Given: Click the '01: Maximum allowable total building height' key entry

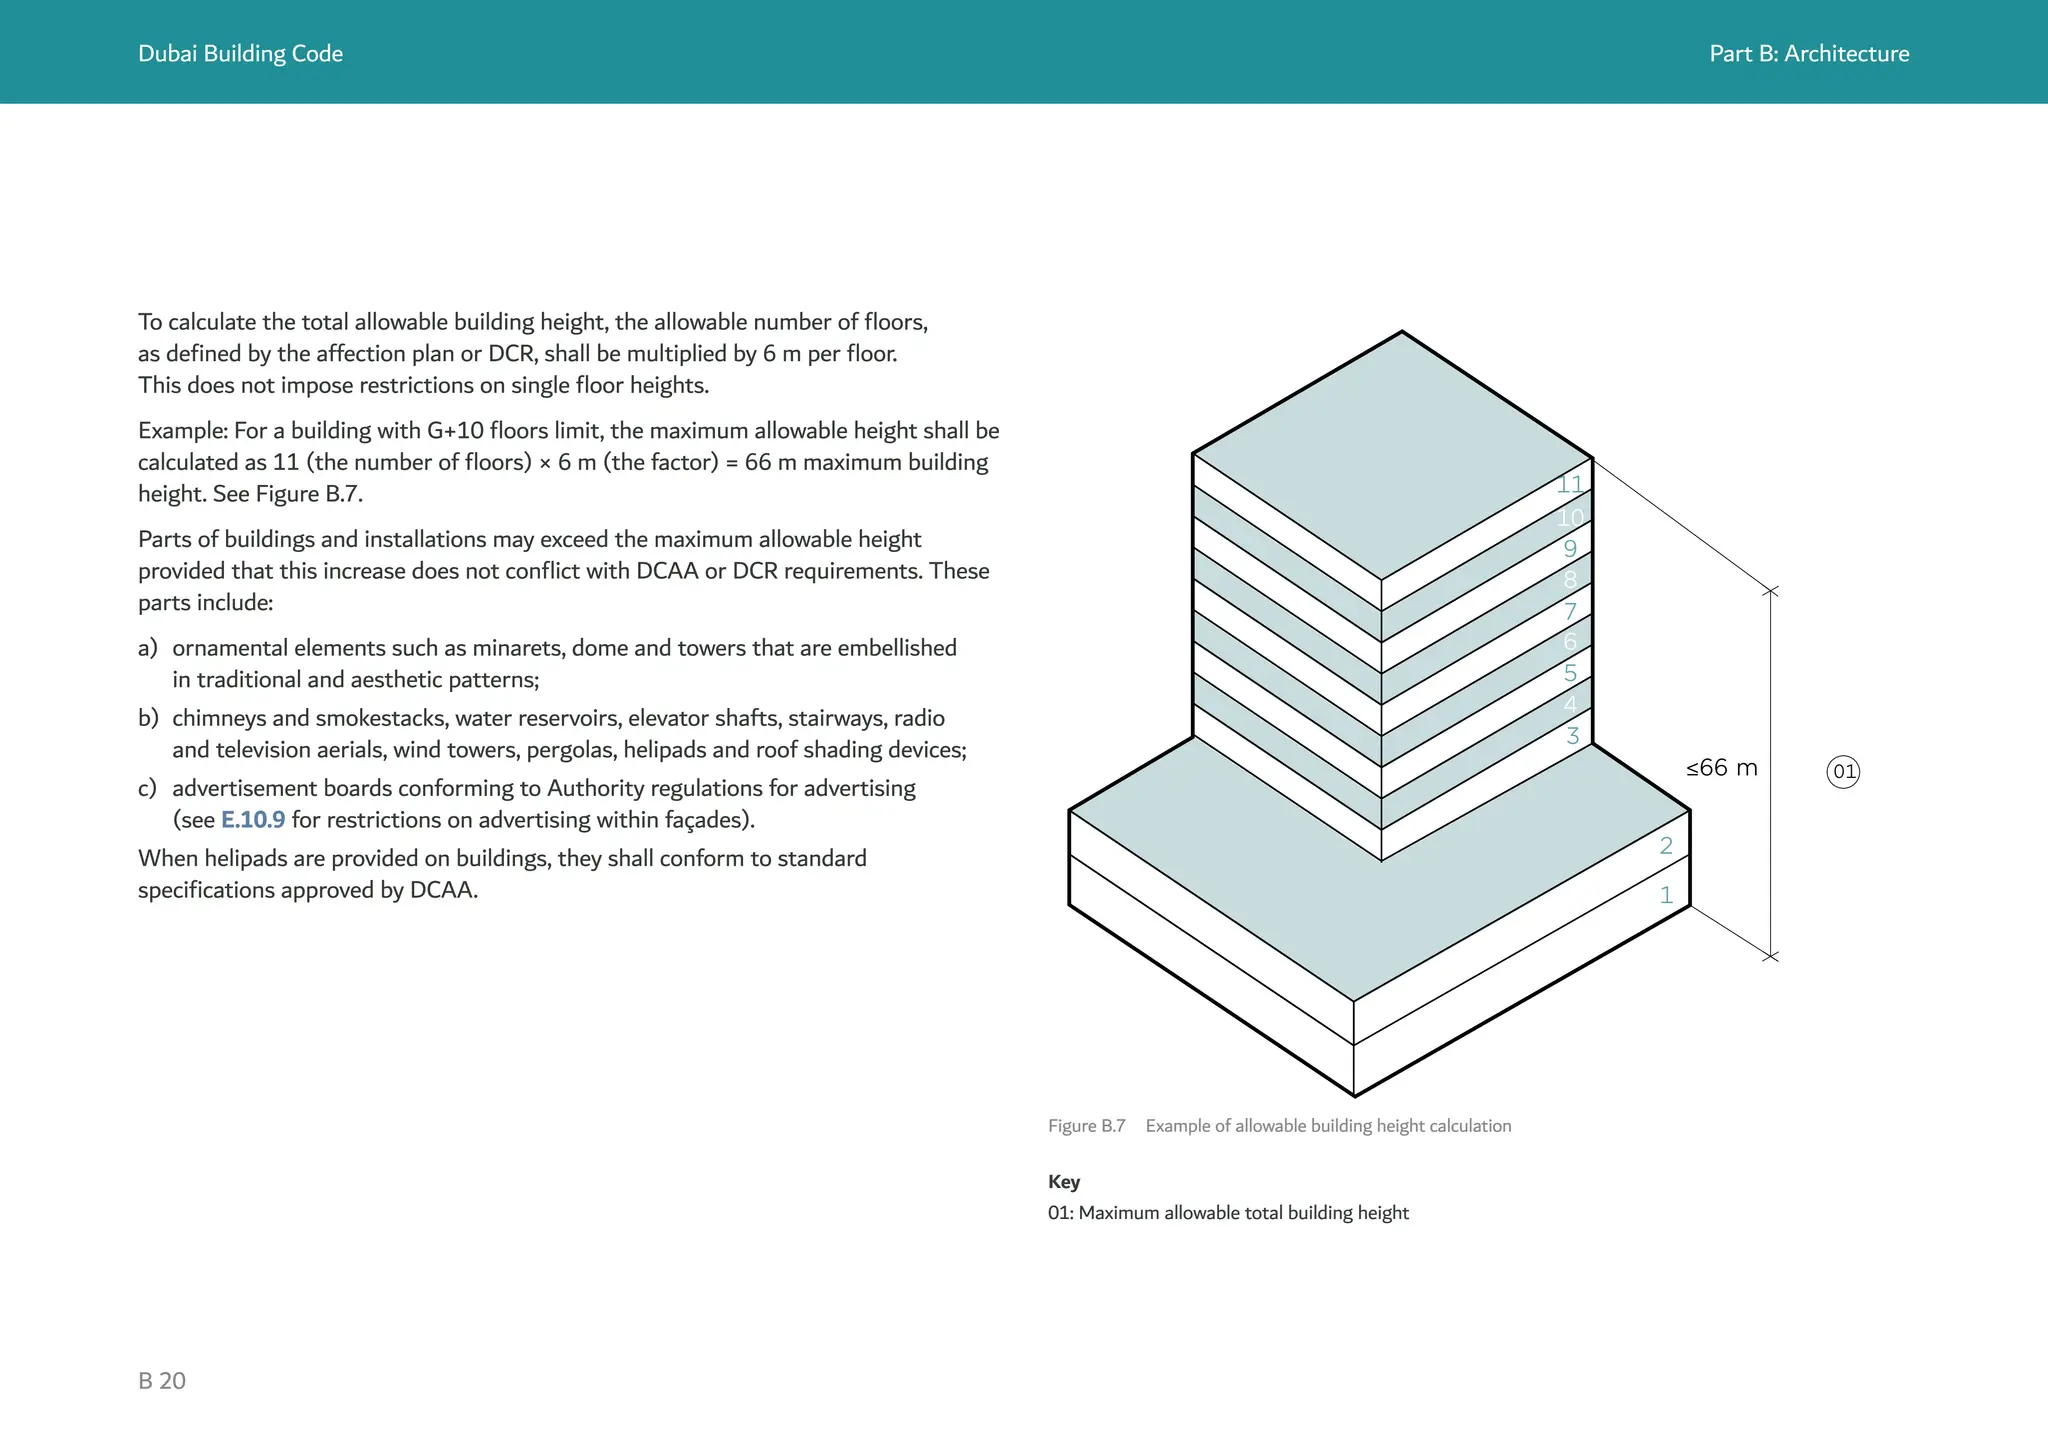Looking at the screenshot, I should [1228, 1213].
